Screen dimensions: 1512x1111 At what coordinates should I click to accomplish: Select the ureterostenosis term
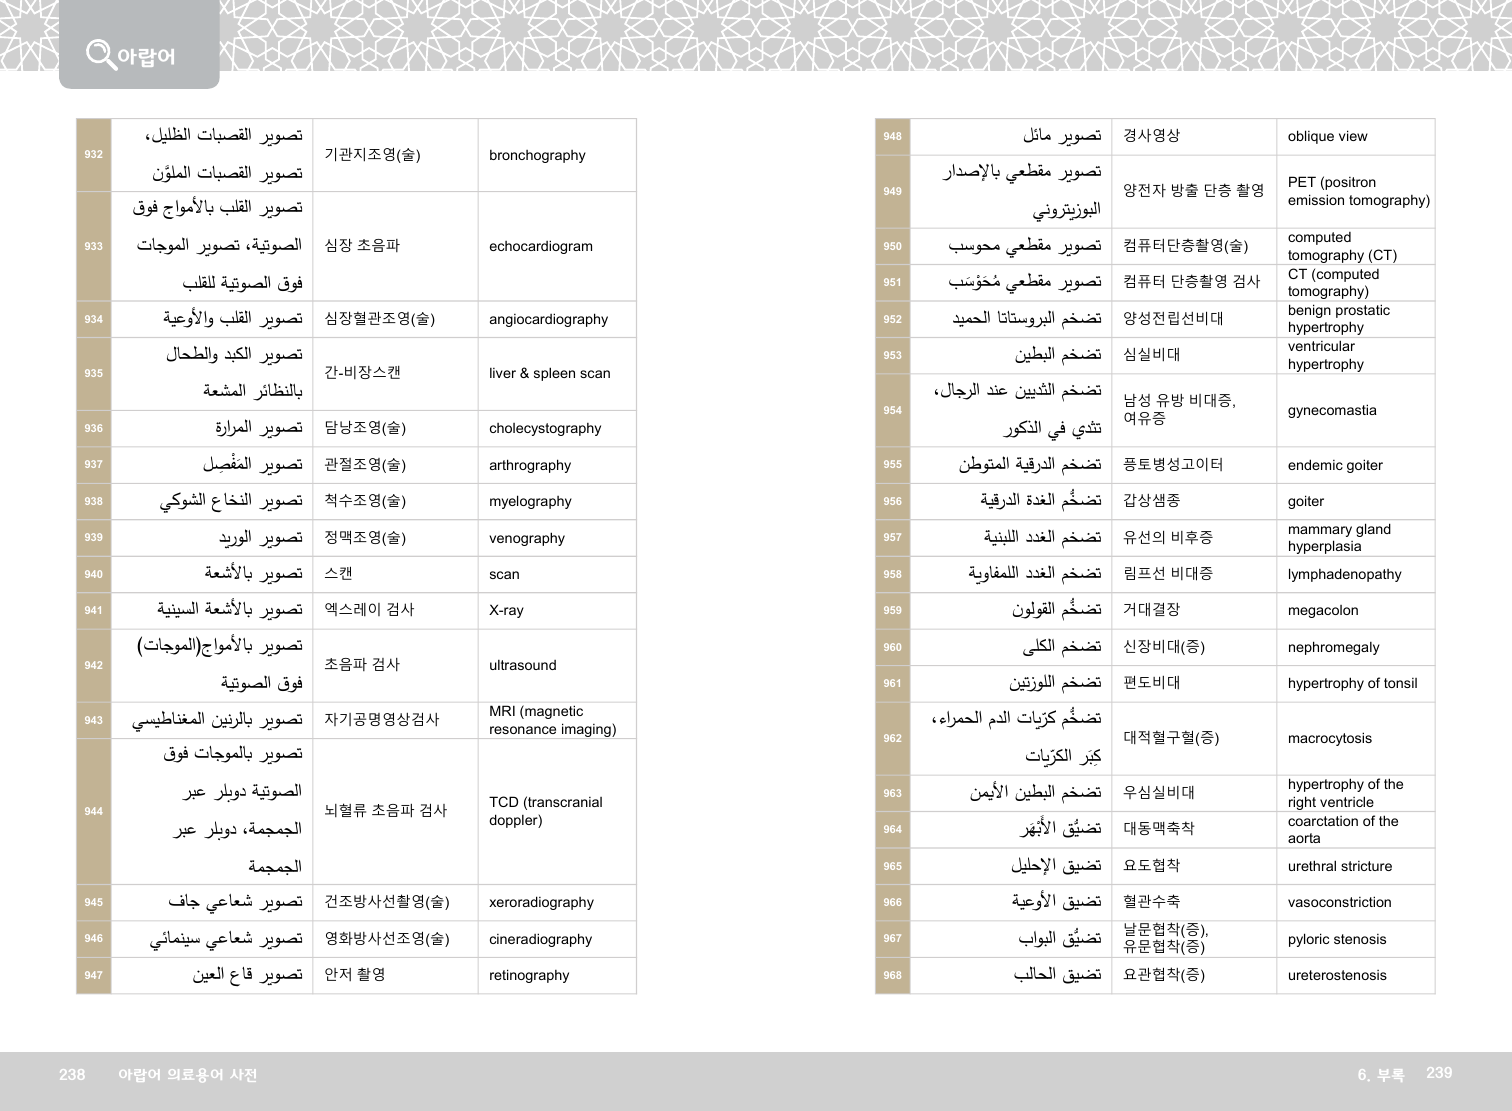[1337, 976]
